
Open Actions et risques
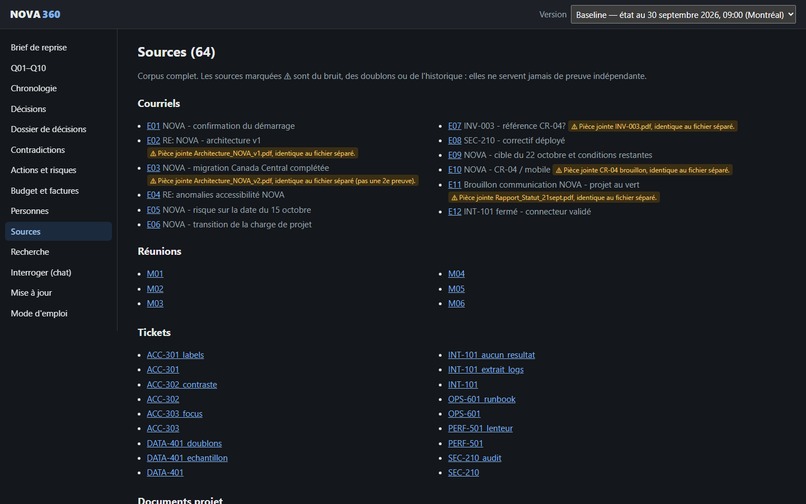point(59,170)
